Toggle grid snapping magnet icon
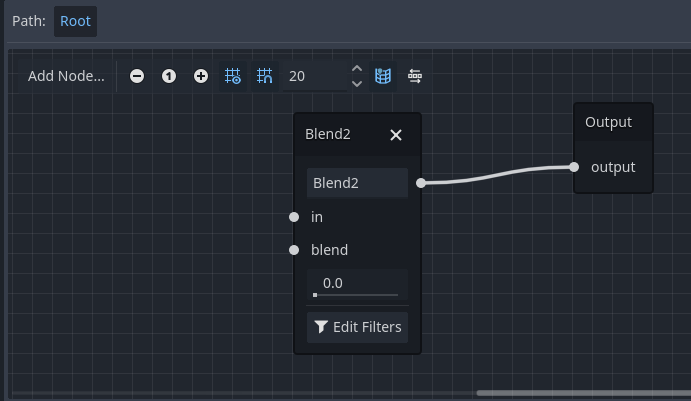Screen dimensions: 691x401 tap(265, 76)
